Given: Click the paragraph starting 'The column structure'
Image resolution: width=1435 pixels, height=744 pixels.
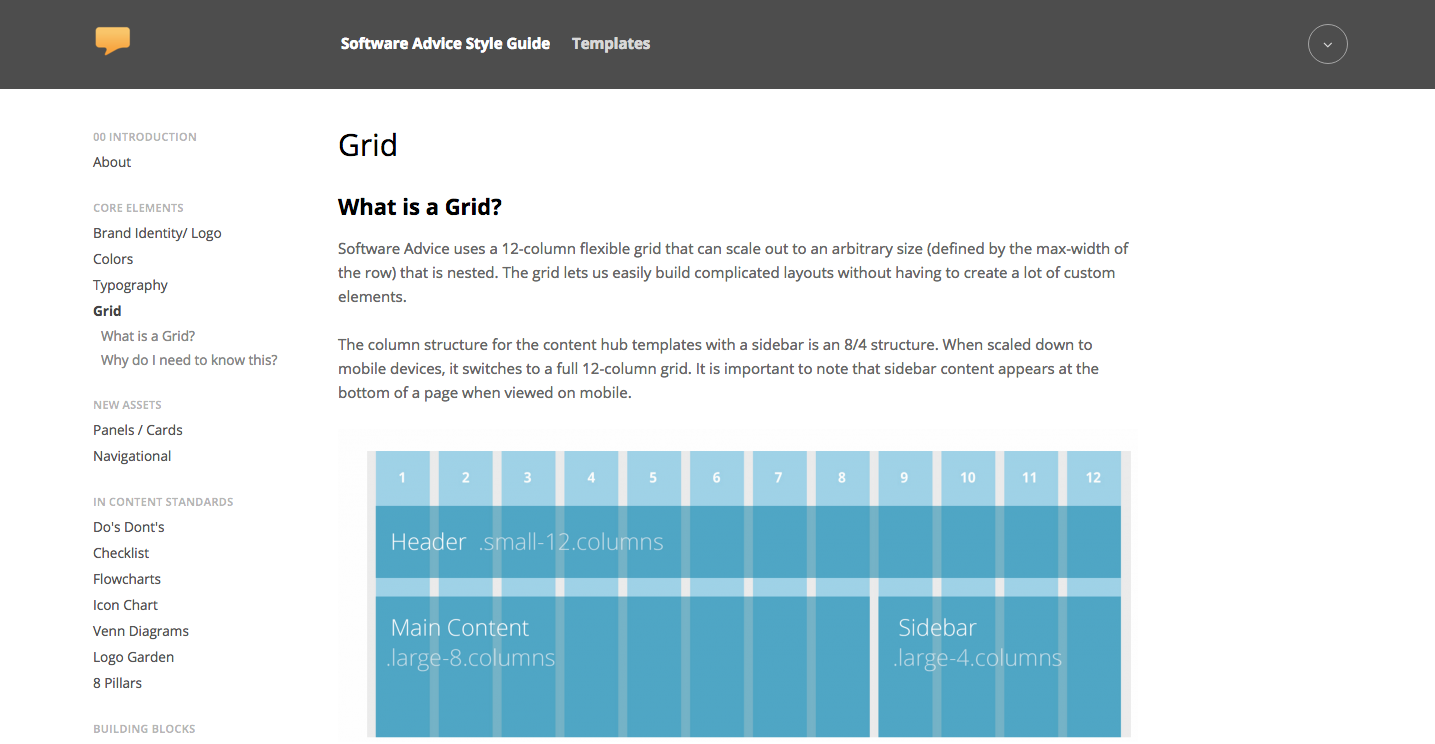Looking at the screenshot, I should (x=718, y=368).
